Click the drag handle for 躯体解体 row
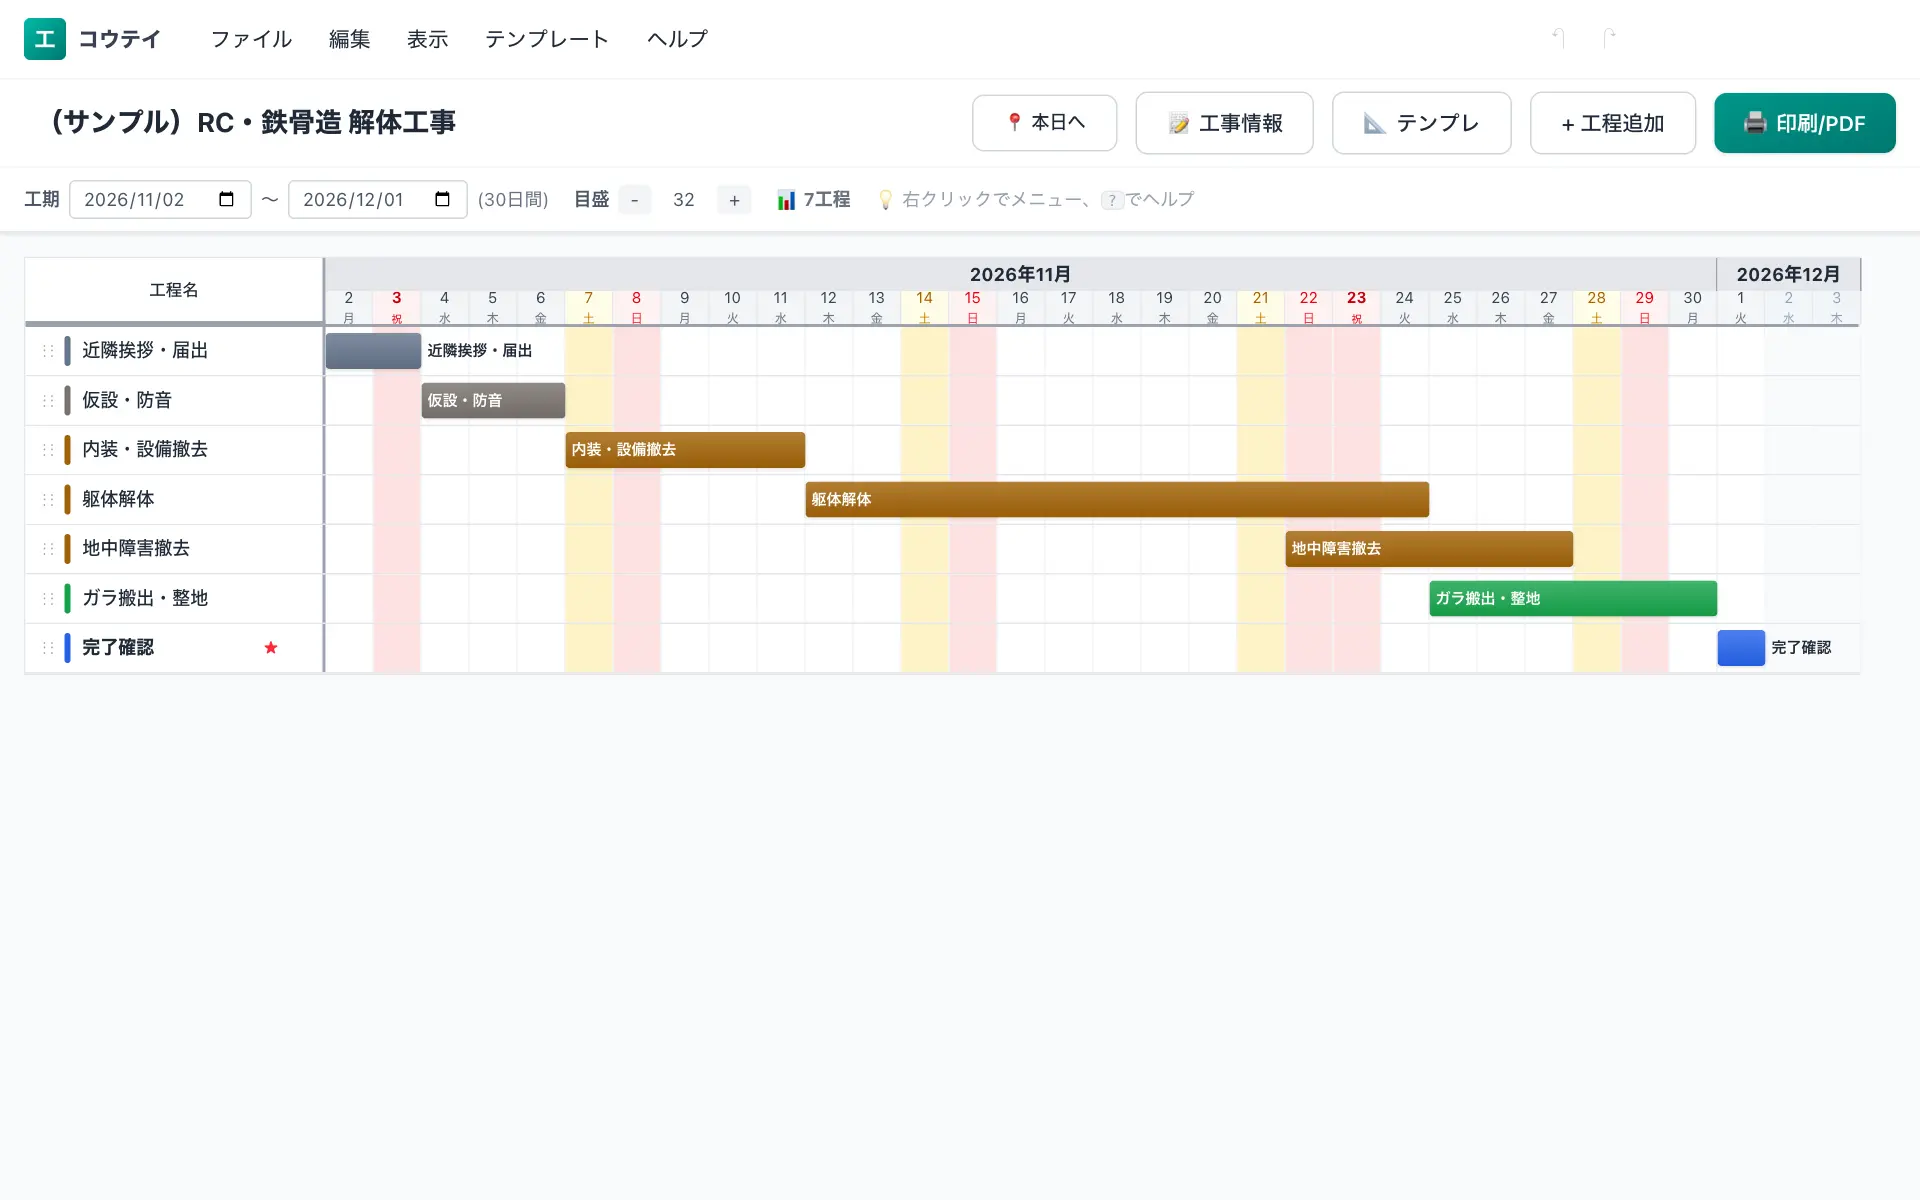This screenshot has height=1200, width=1920. tap(48, 499)
